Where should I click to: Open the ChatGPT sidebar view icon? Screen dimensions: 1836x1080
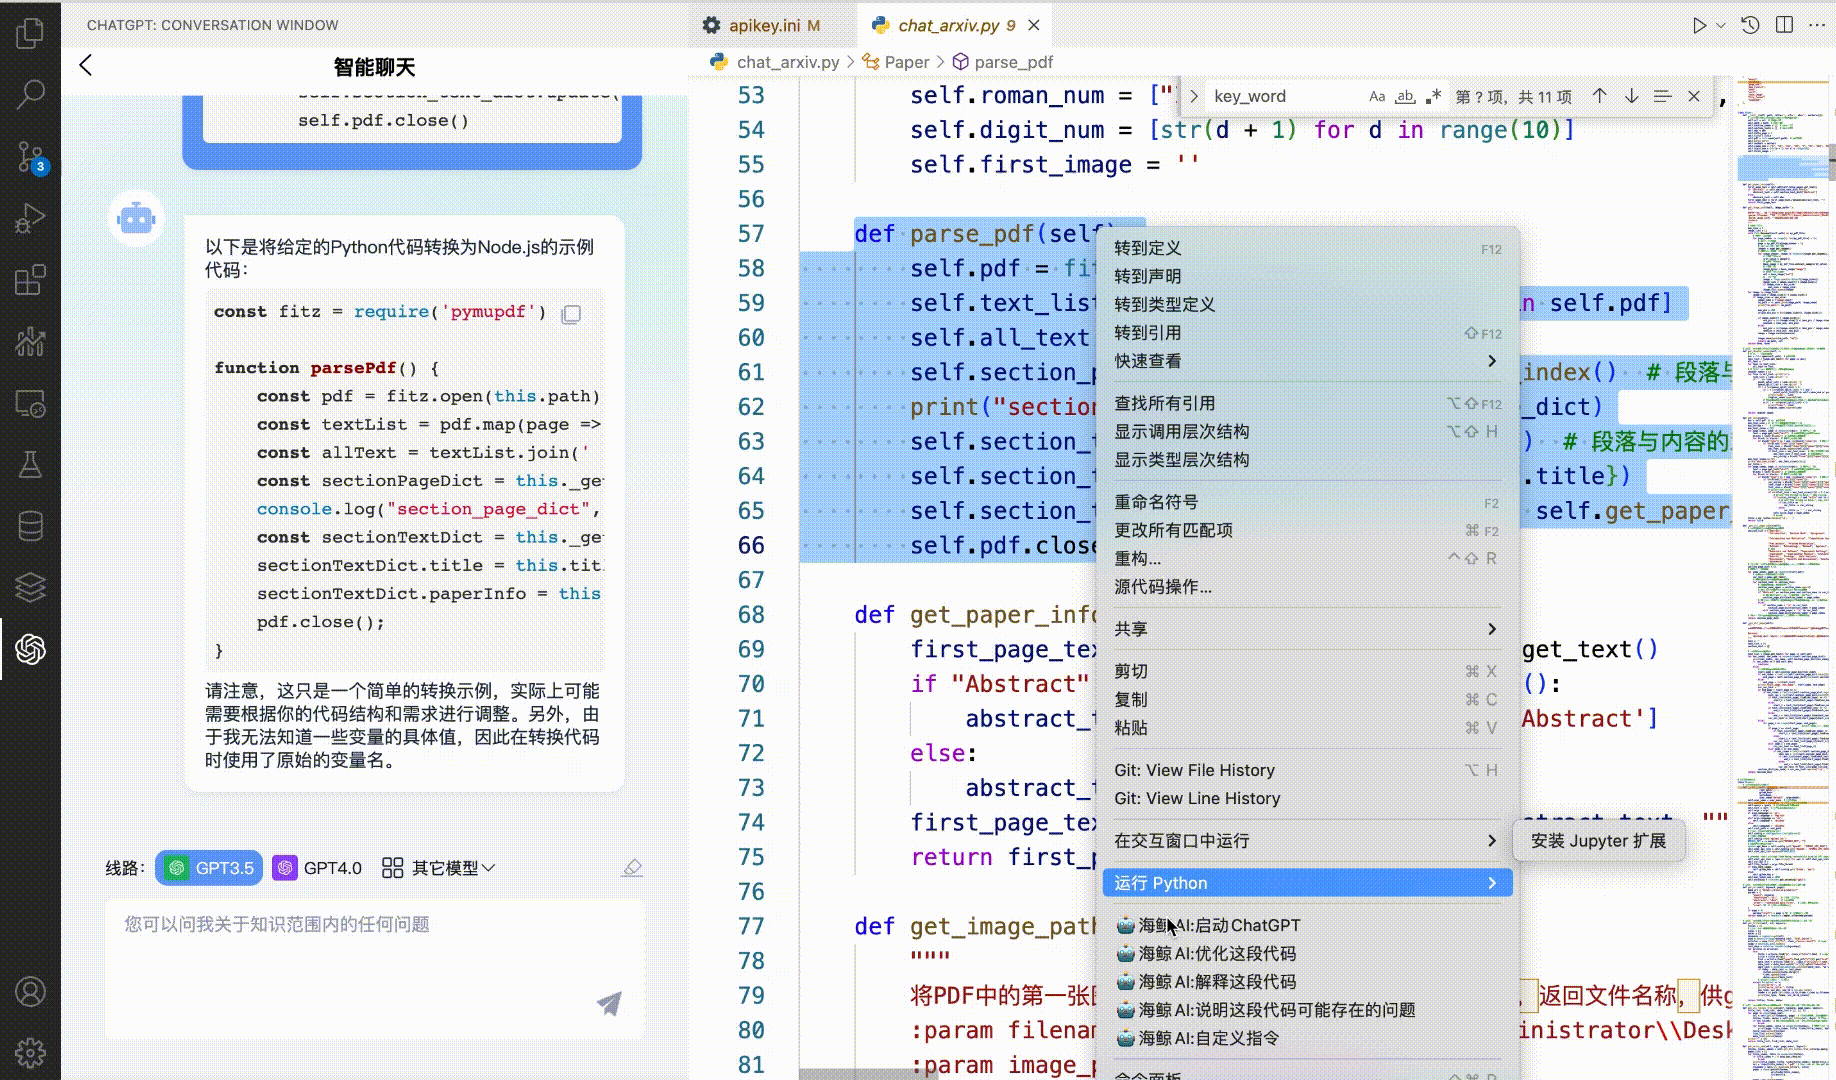[x=30, y=649]
